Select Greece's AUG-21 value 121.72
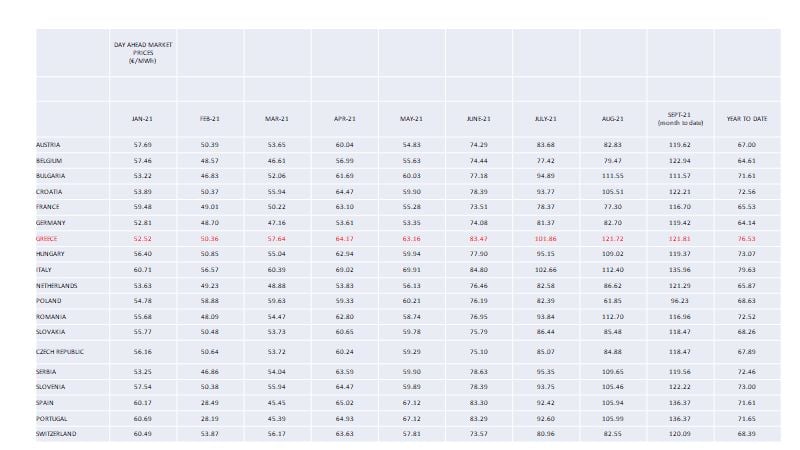 tap(613, 239)
